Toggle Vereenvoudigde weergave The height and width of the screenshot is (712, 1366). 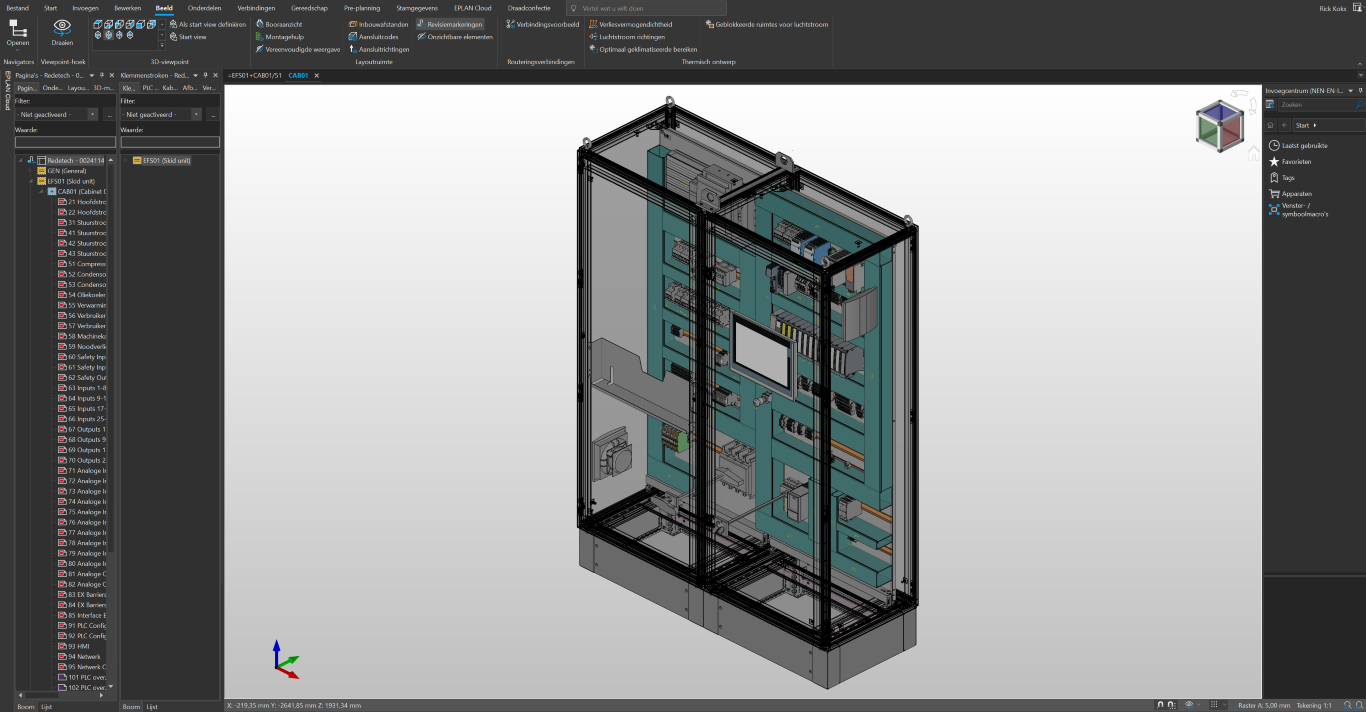pos(297,49)
